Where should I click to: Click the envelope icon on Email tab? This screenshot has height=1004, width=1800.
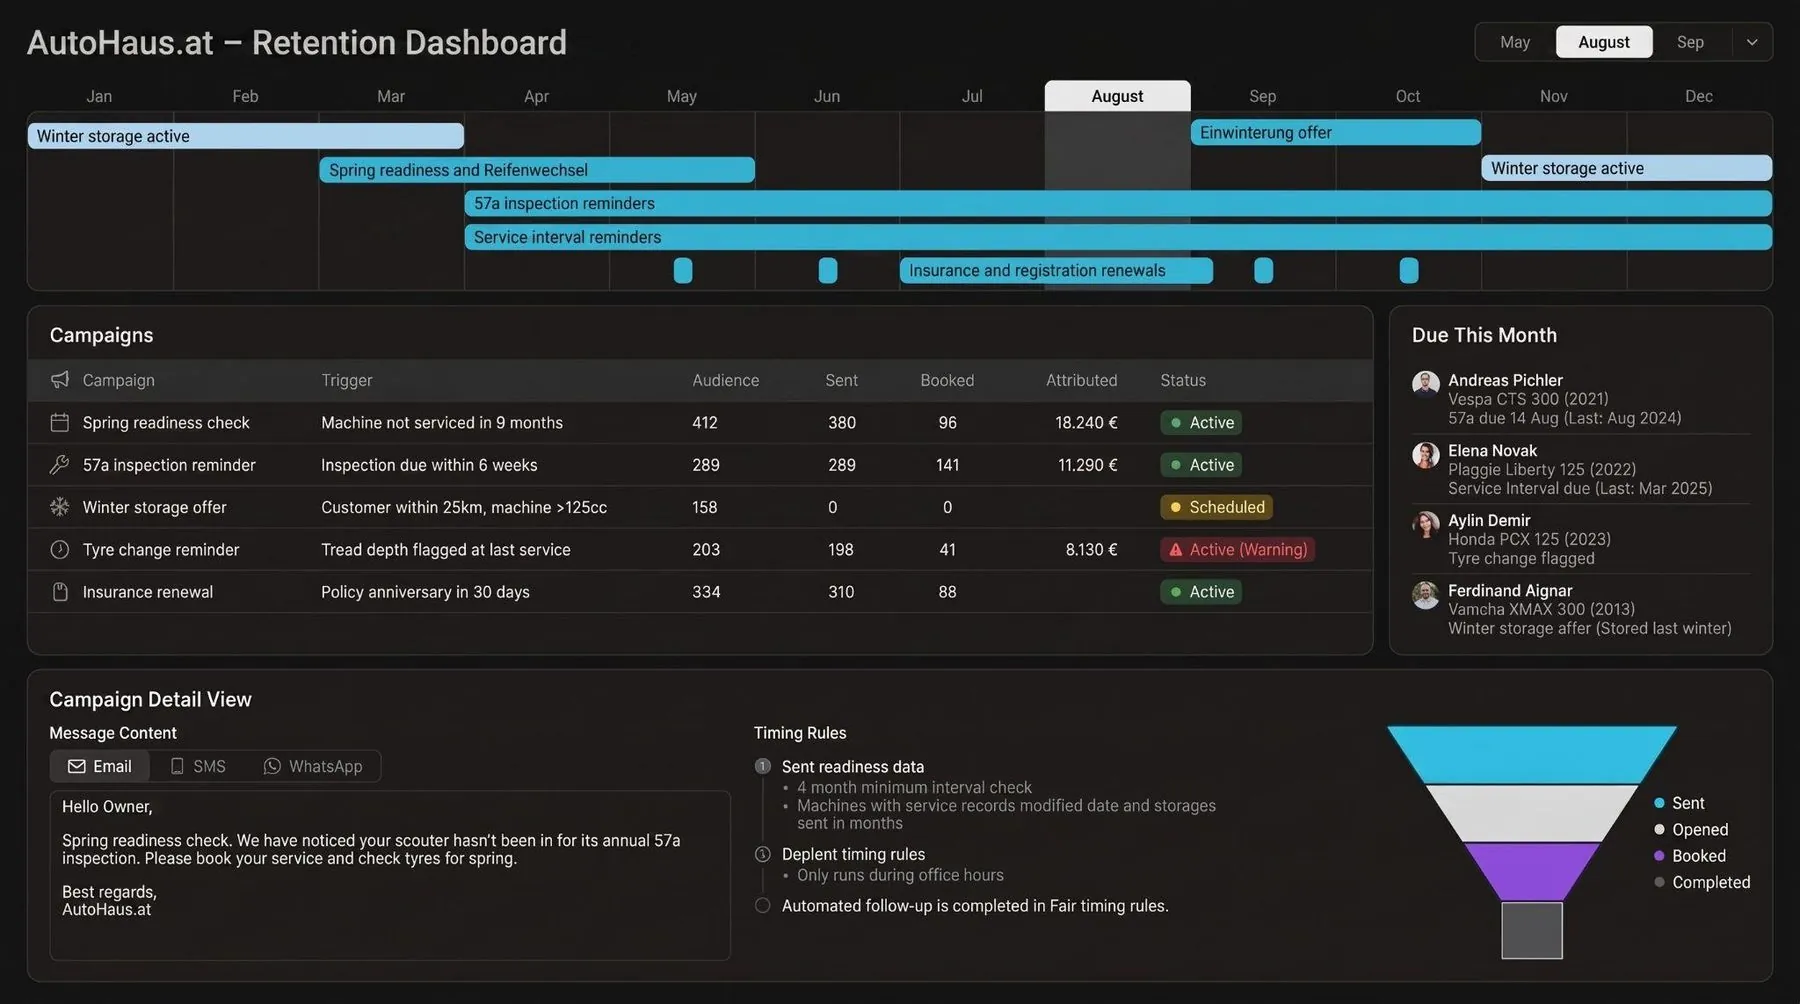pos(76,767)
